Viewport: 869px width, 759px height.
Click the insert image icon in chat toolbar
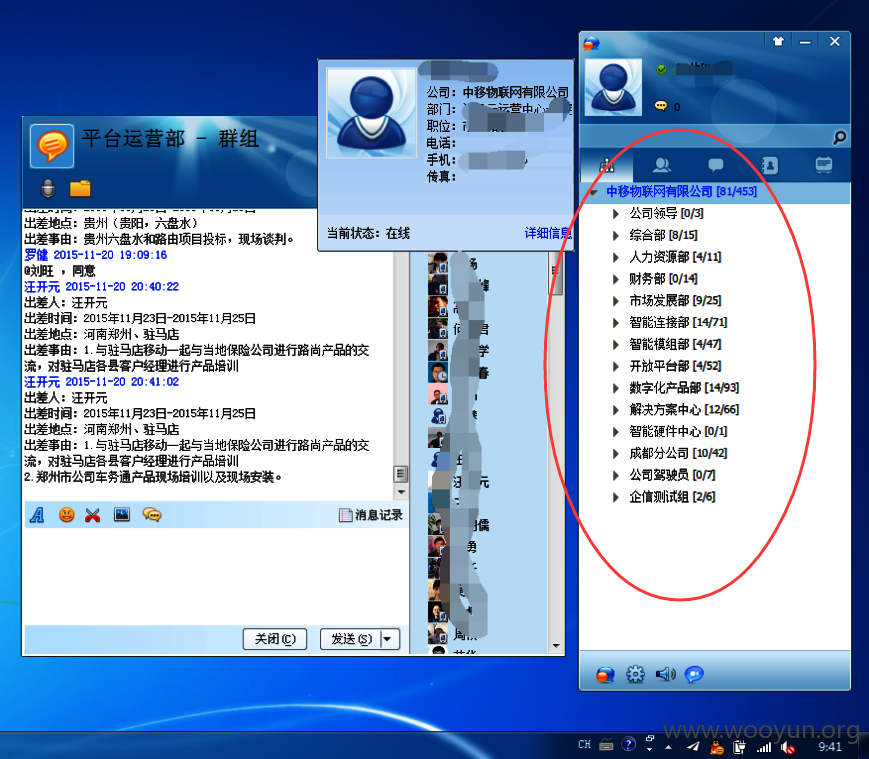point(122,515)
